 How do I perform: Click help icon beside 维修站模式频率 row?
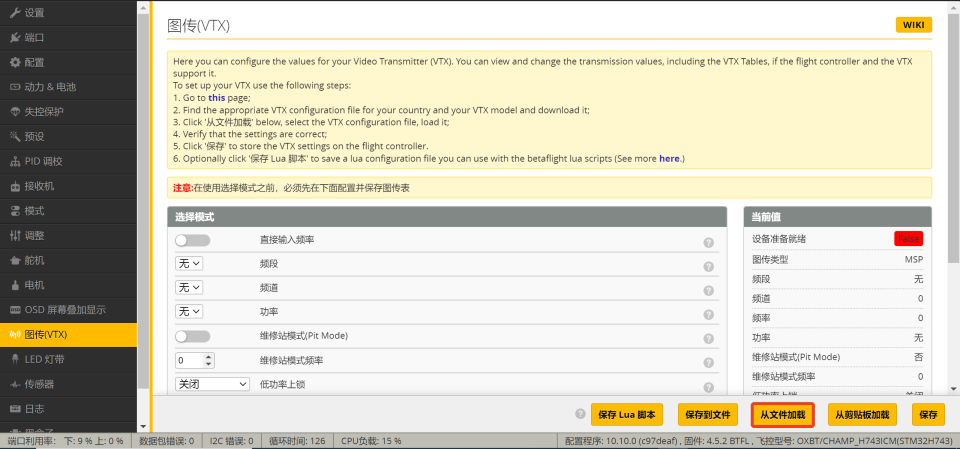click(708, 361)
